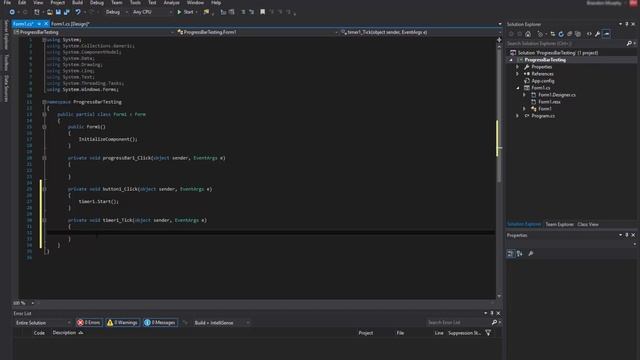Pin the Solution Explorer panel
Screen dimensions: 640x360
tap(627, 24)
